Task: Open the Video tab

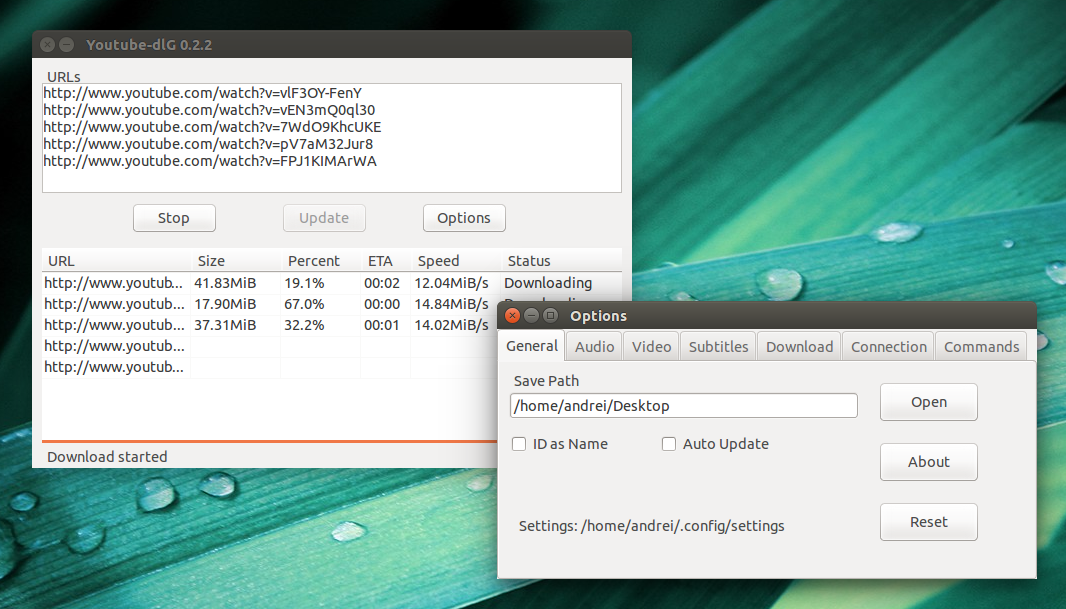Action: [x=651, y=347]
